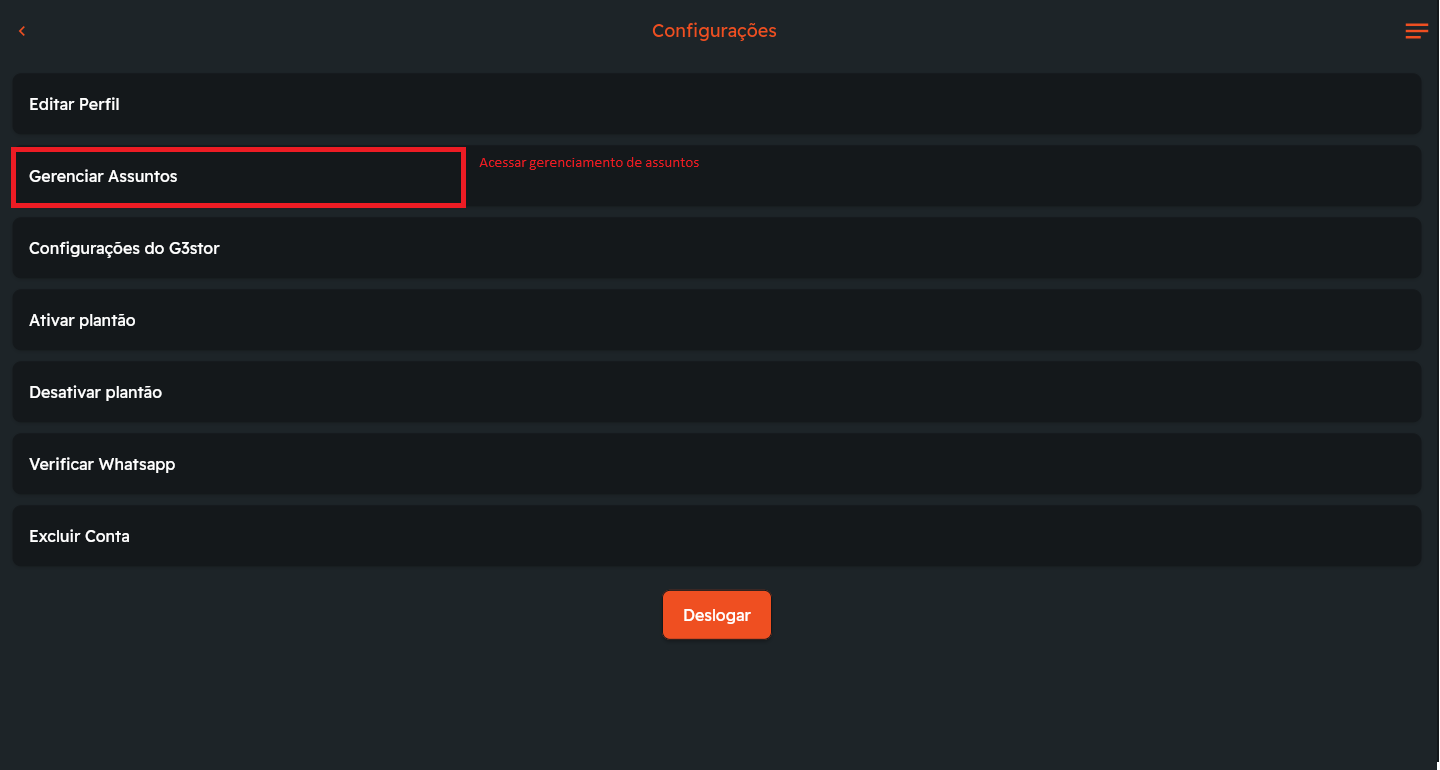Open Configurações do G3stor
Screen dimensions: 1440x770
tap(716, 248)
